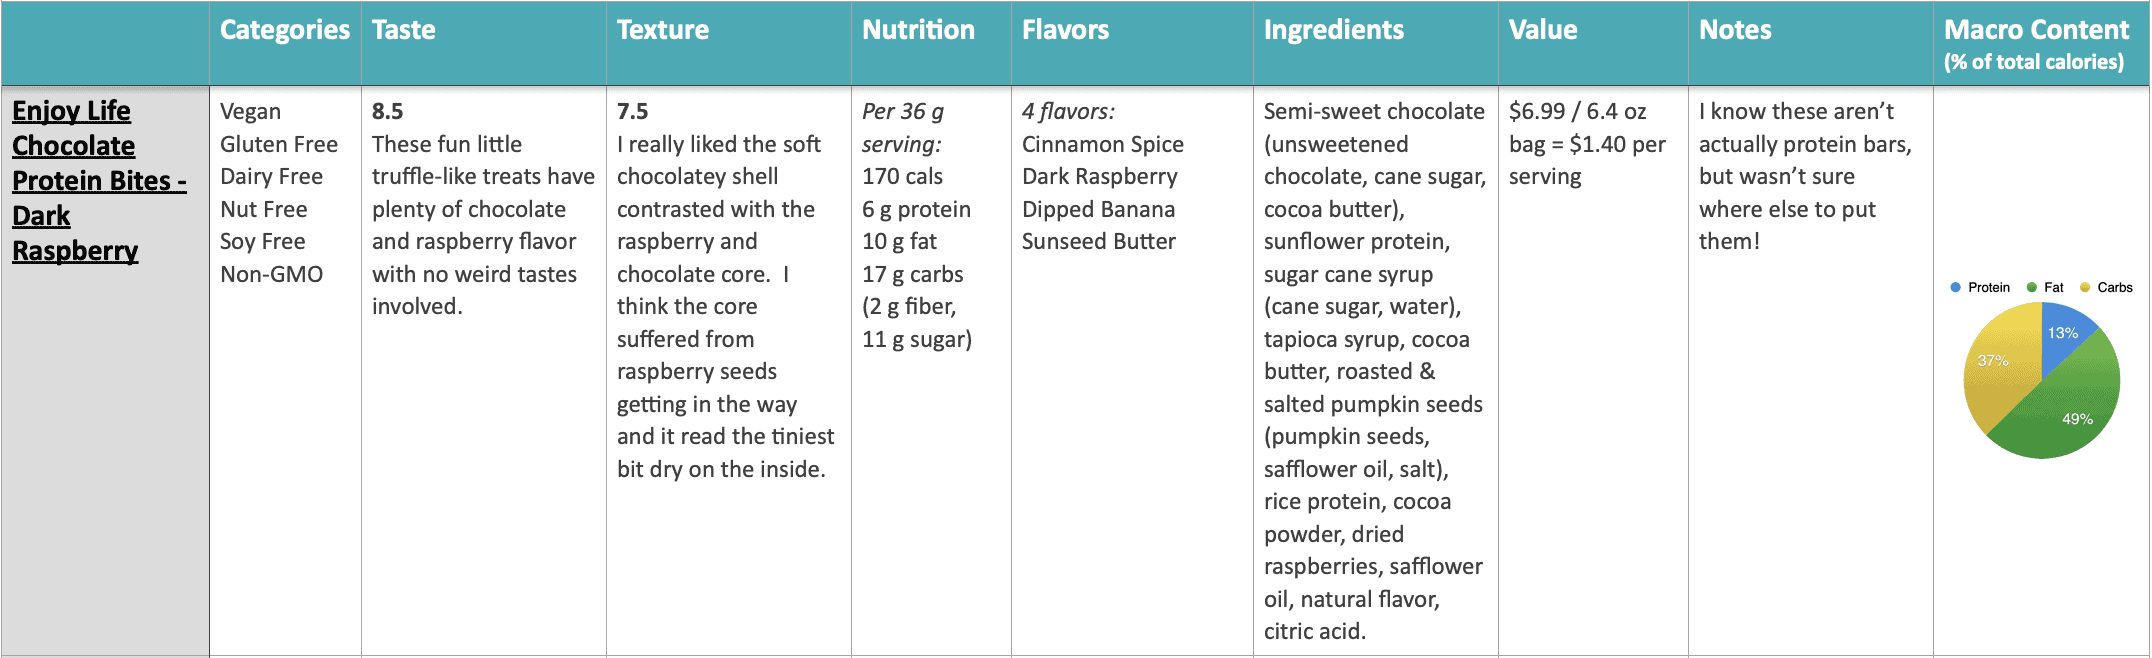Click the yellow Carbs legend dot
This screenshot has width=2152, height=658.
[x=2085, y=288]
